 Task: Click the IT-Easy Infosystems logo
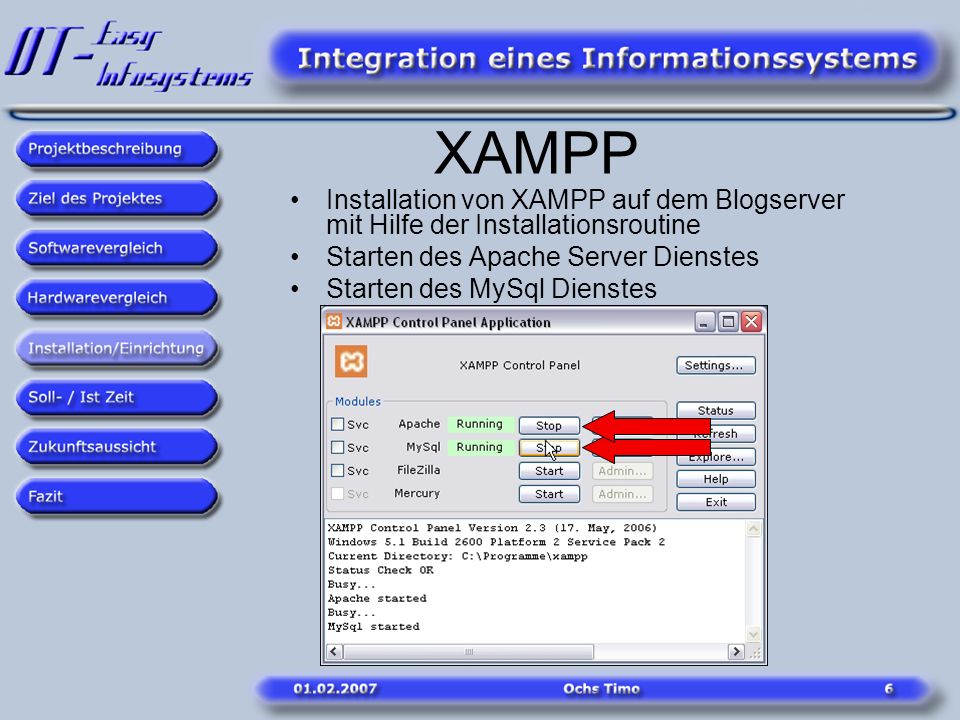[x=129, y=55]
